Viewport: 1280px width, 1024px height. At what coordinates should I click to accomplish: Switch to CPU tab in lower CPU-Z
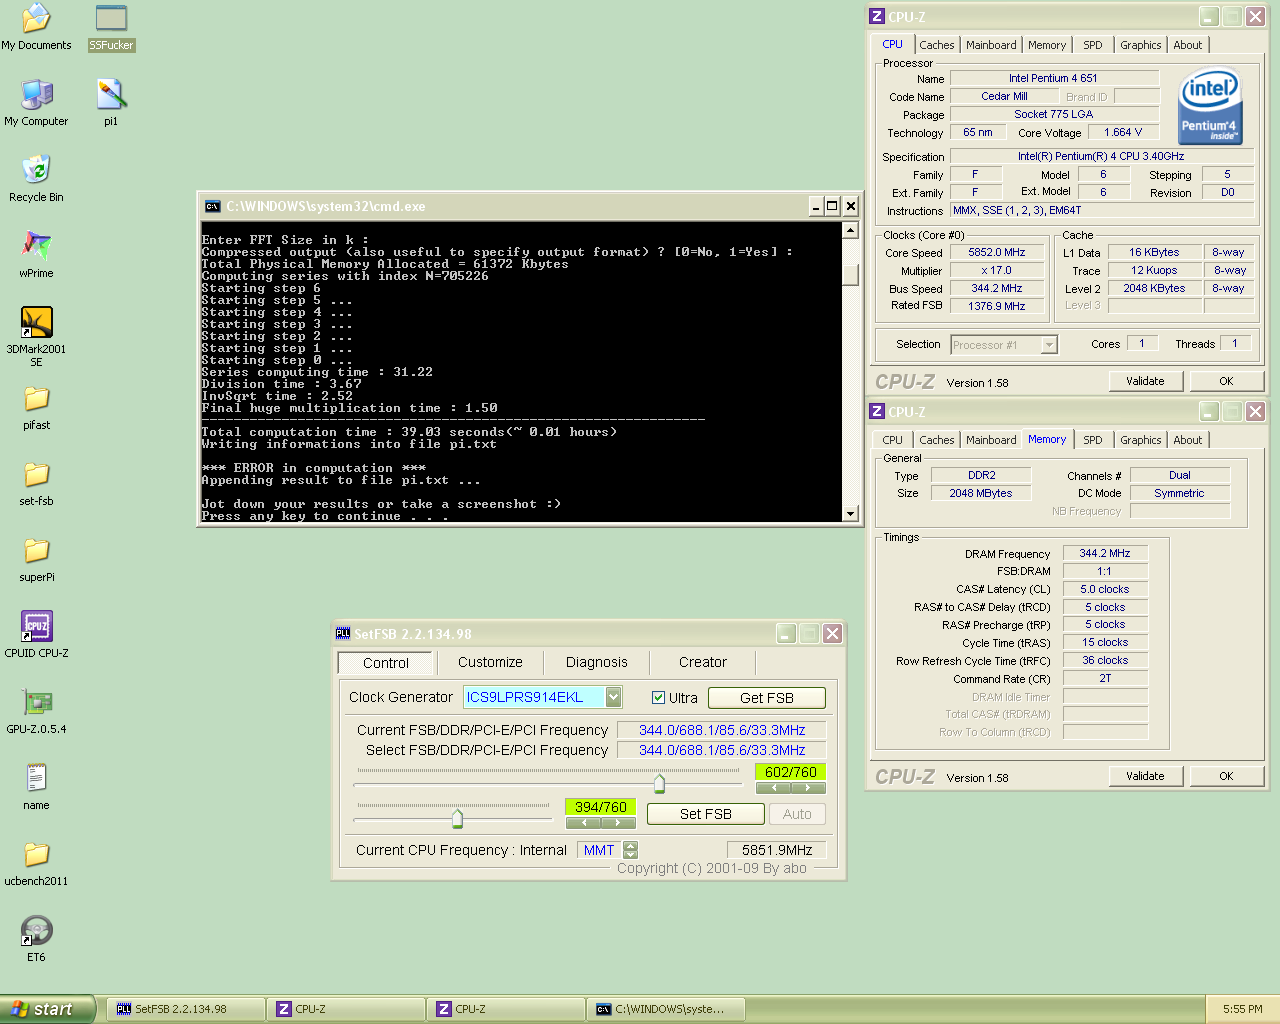tap(892, 440)
